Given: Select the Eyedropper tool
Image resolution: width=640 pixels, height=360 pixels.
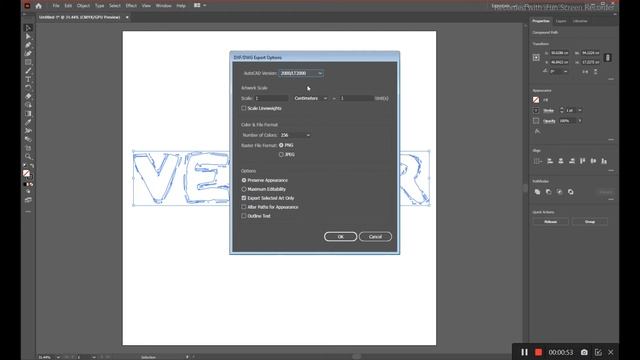Looking at the screenshot, I should [28, 122].
